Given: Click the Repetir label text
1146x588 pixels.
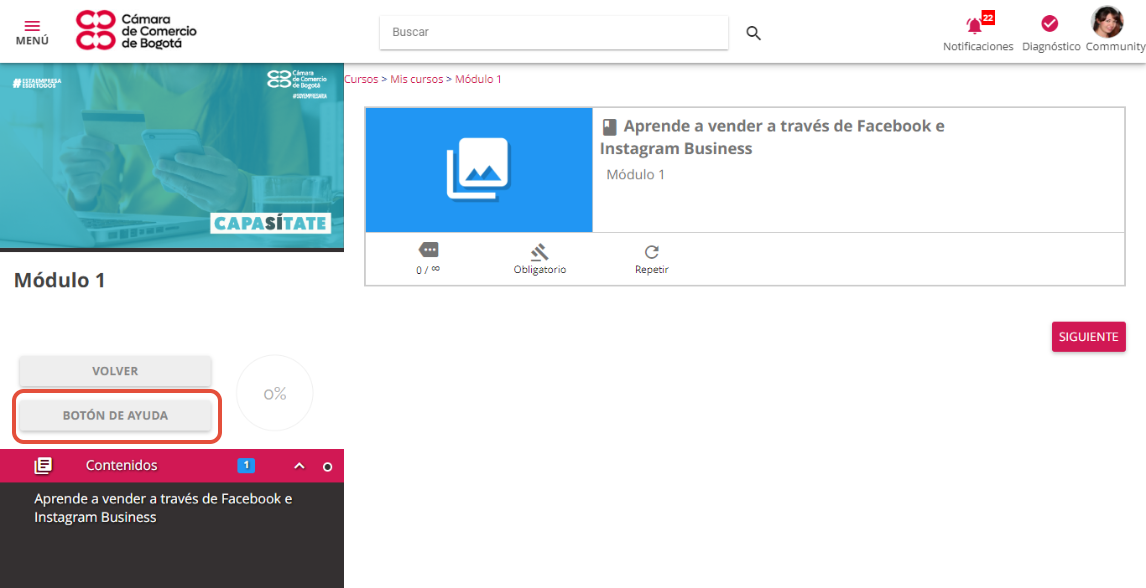Looking at the screenshot, I should [652, 270].
